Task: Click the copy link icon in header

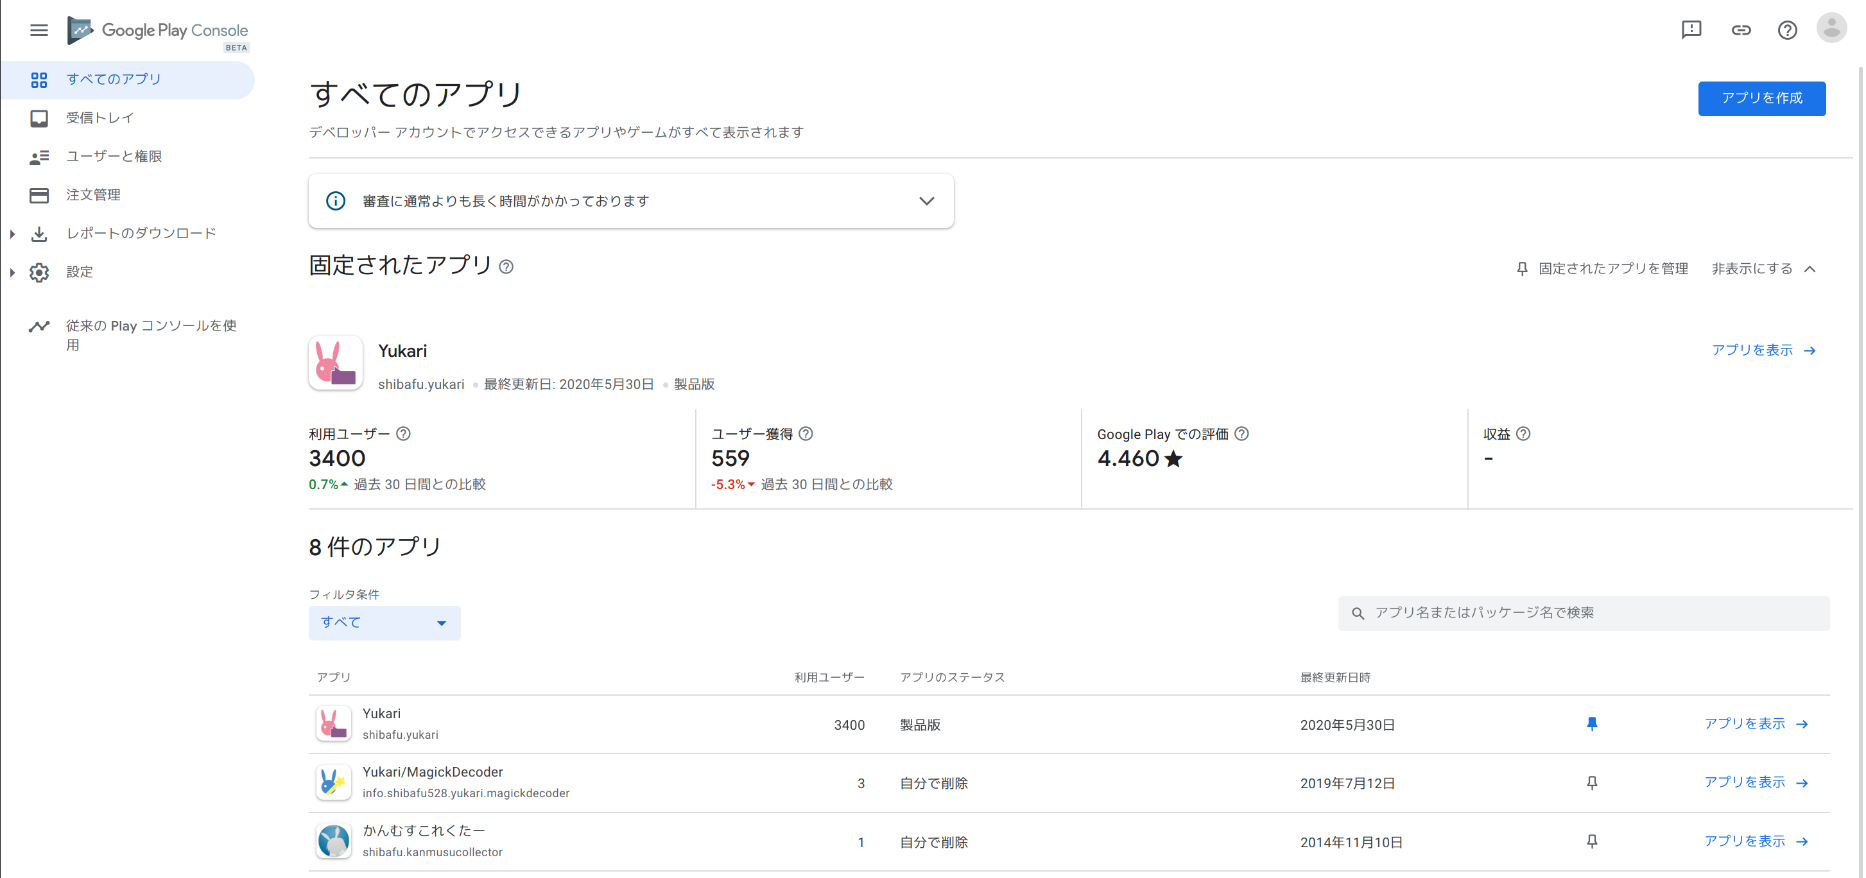Action: click(1741, 30)
